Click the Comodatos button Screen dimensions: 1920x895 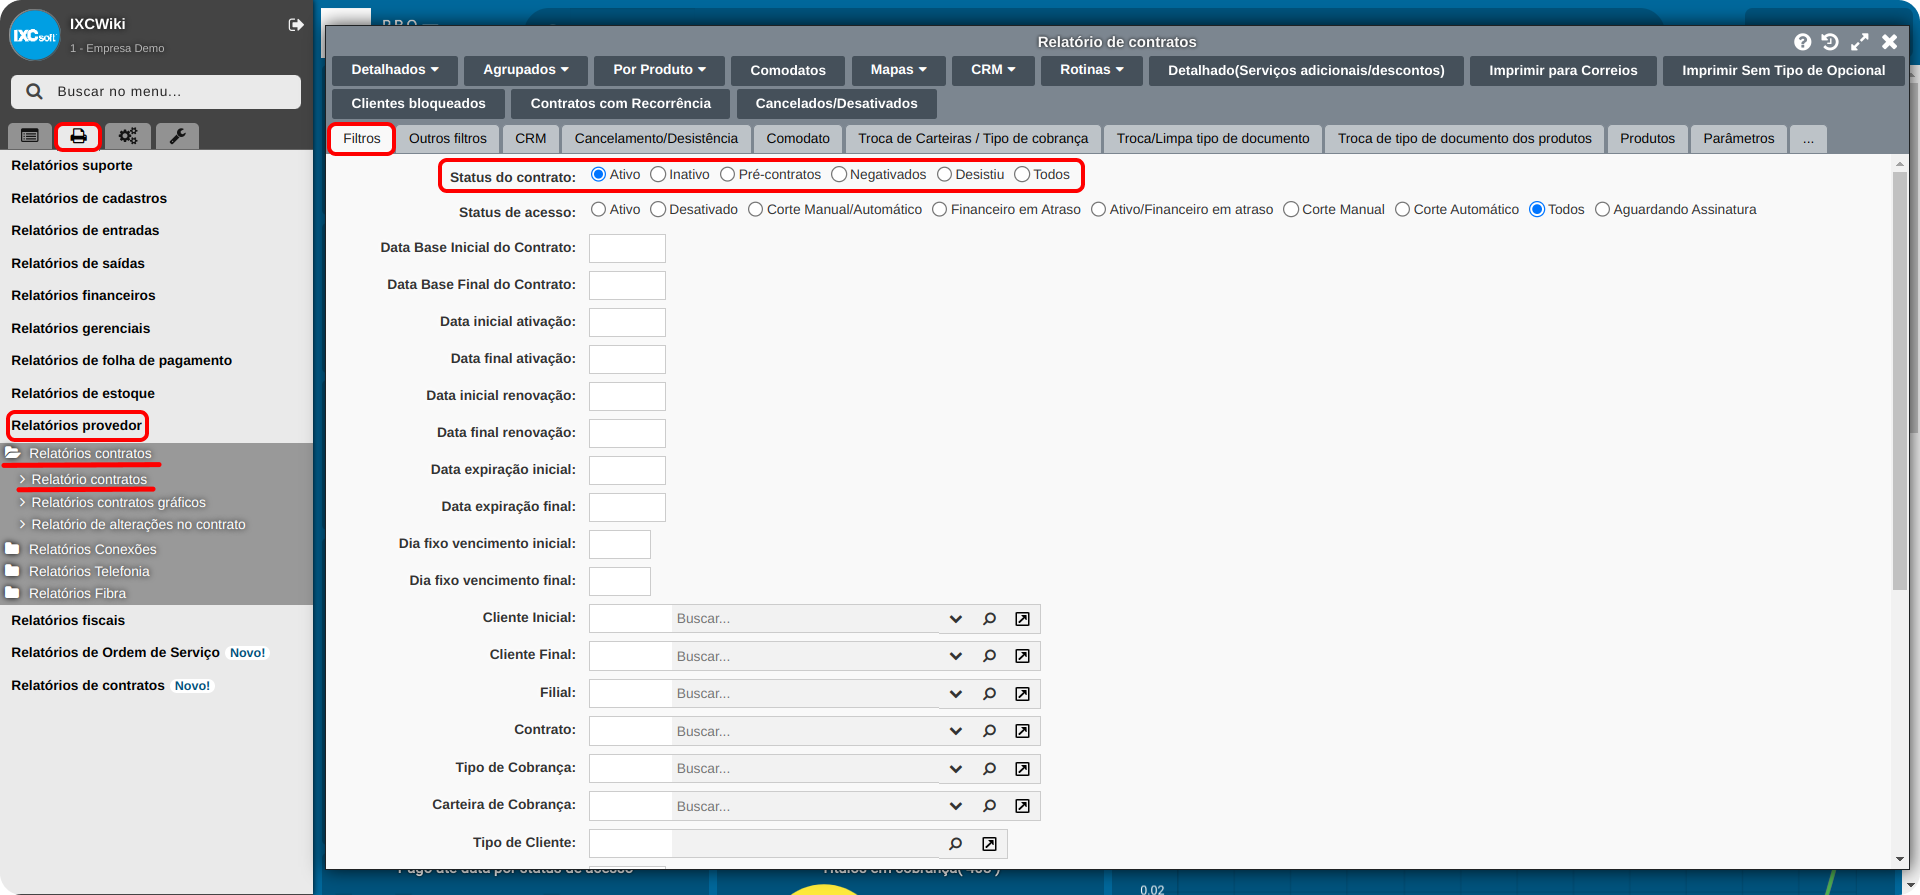pos(788,70)
